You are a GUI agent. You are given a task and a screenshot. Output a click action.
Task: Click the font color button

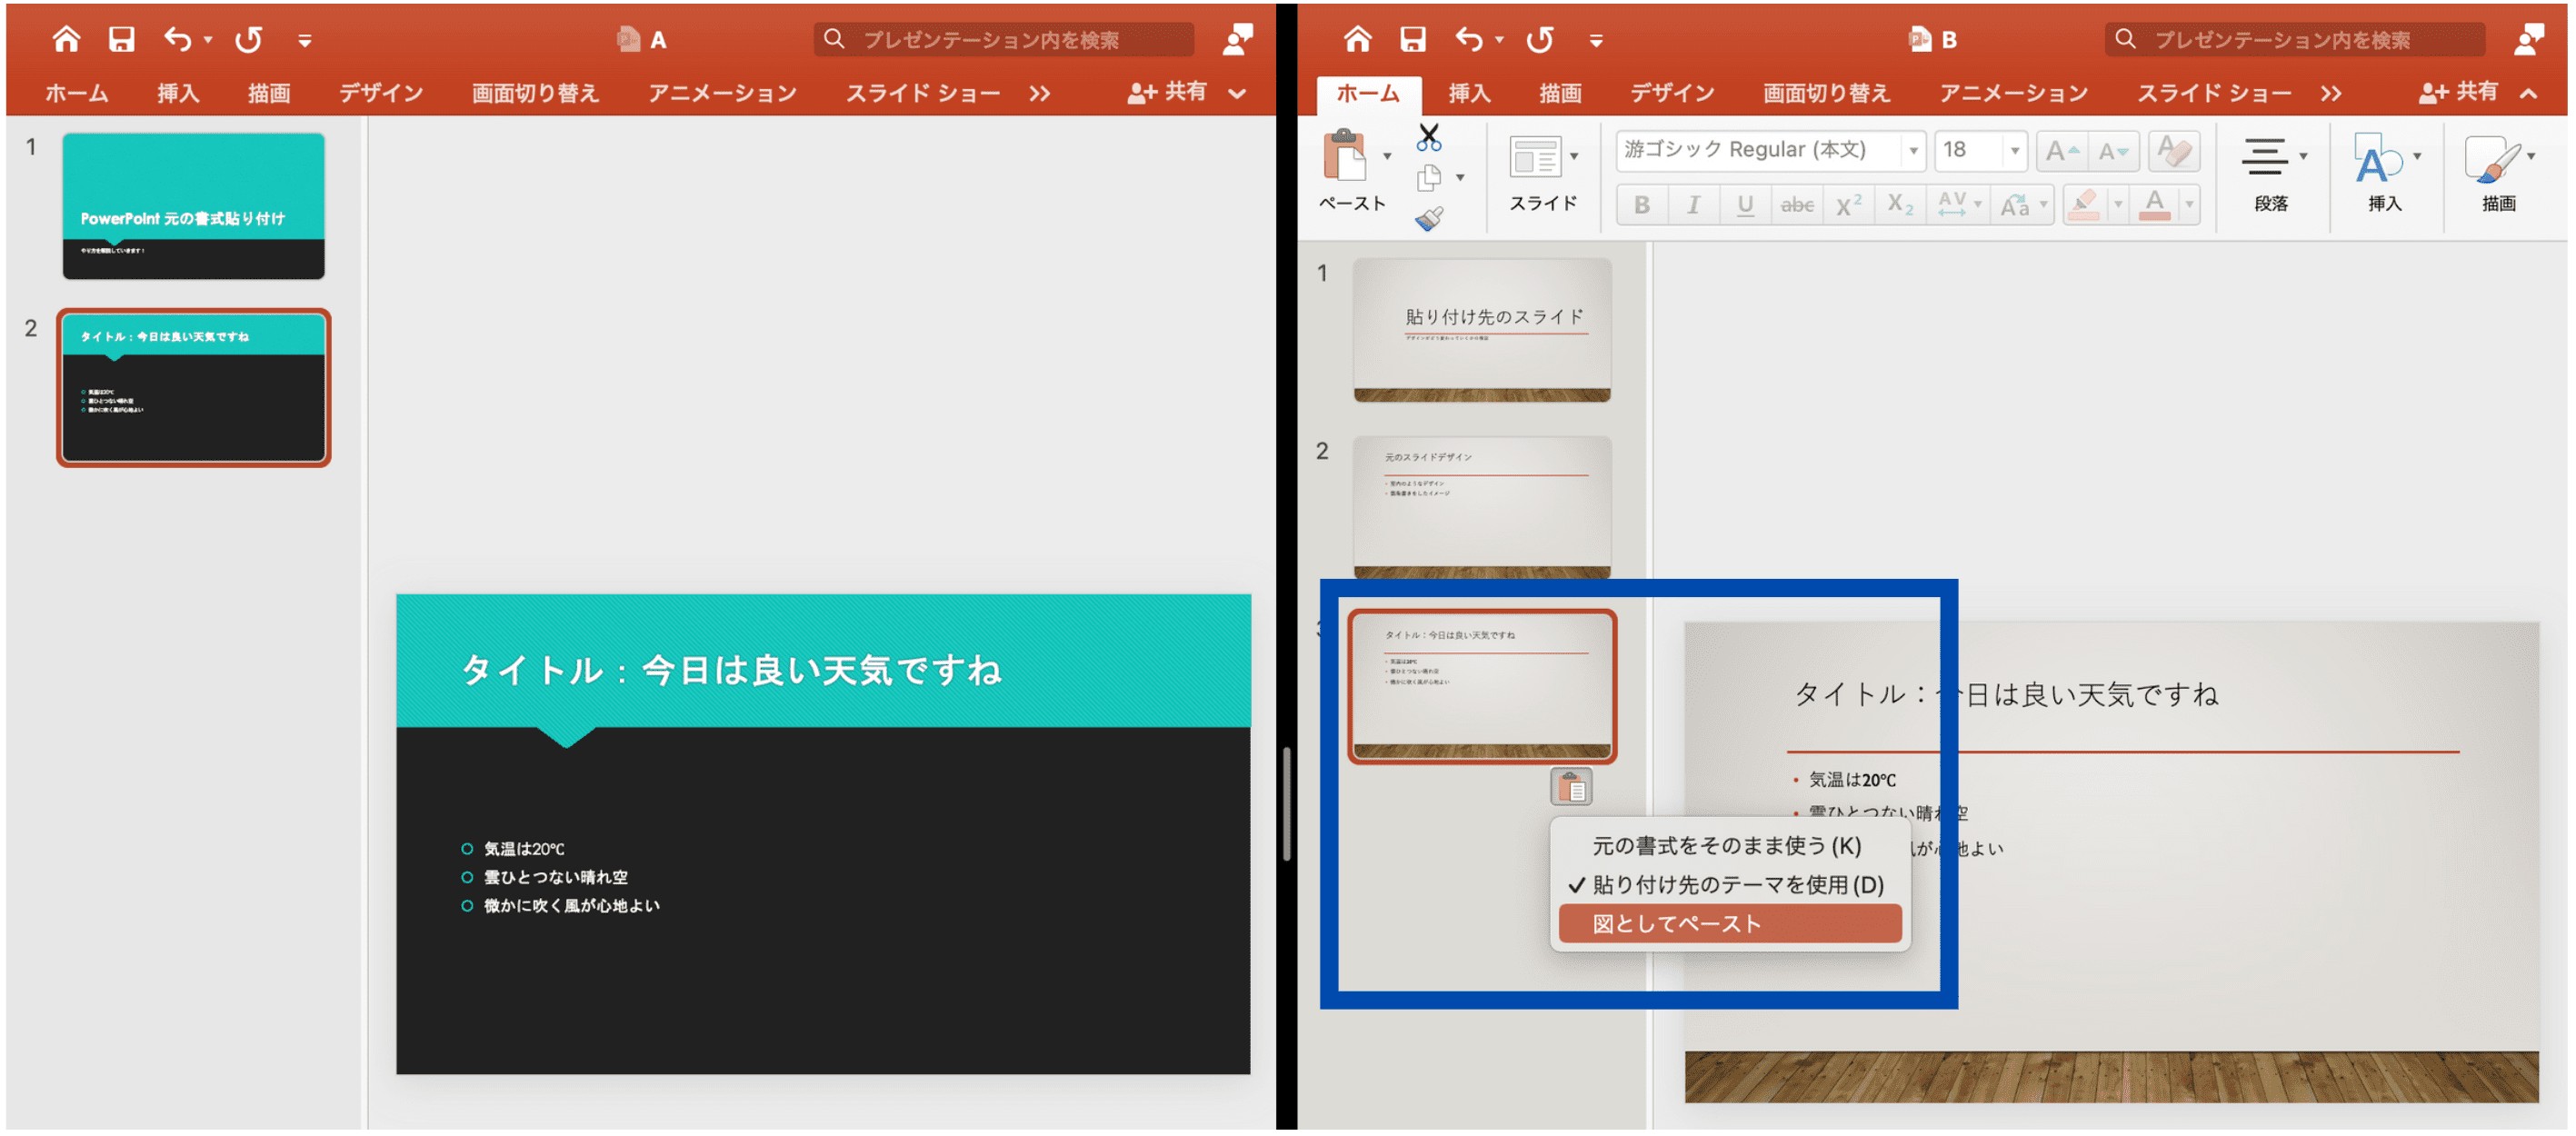2154,205
